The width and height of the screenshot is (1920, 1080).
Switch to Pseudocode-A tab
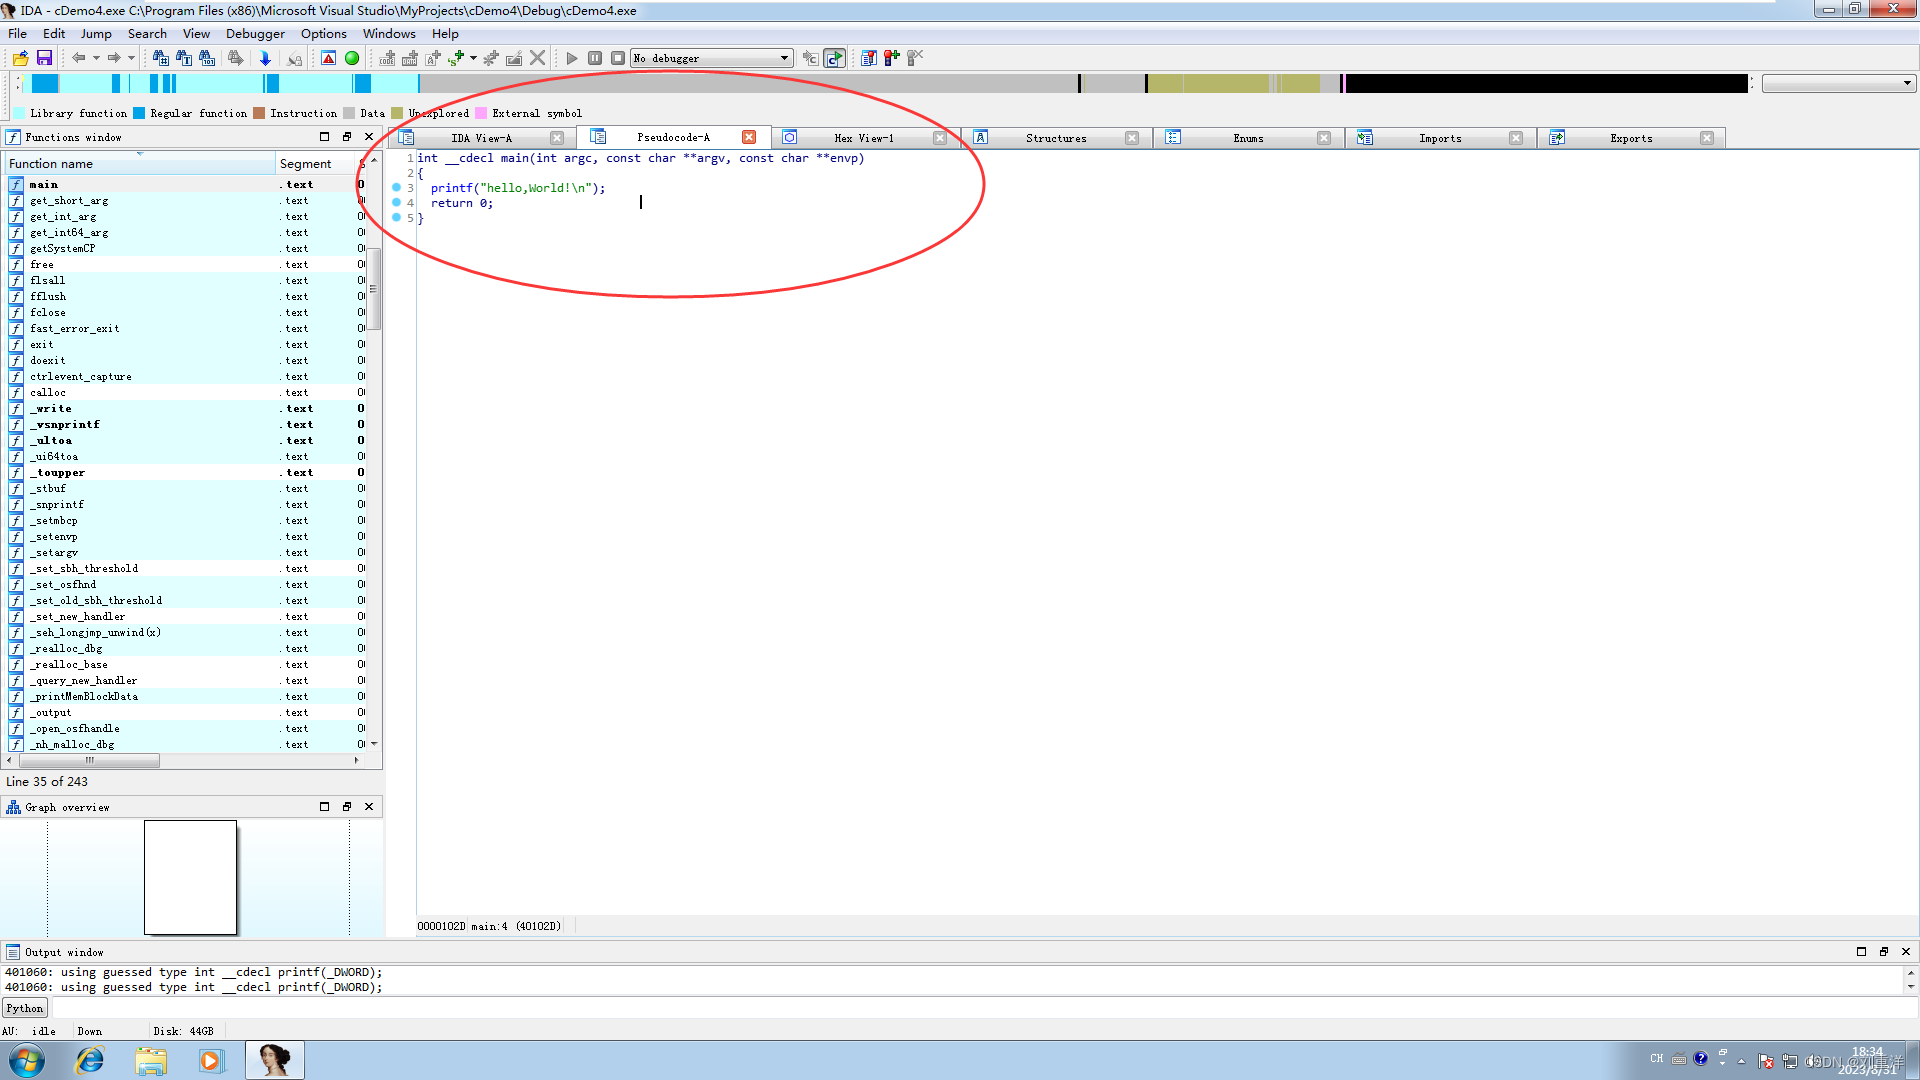click(x=673, y=137)
